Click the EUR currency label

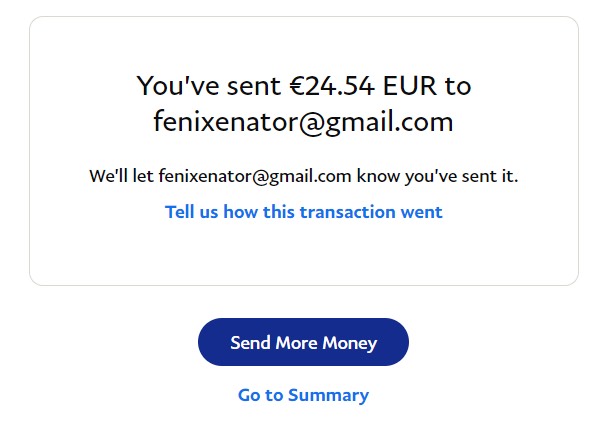(411, 86)
